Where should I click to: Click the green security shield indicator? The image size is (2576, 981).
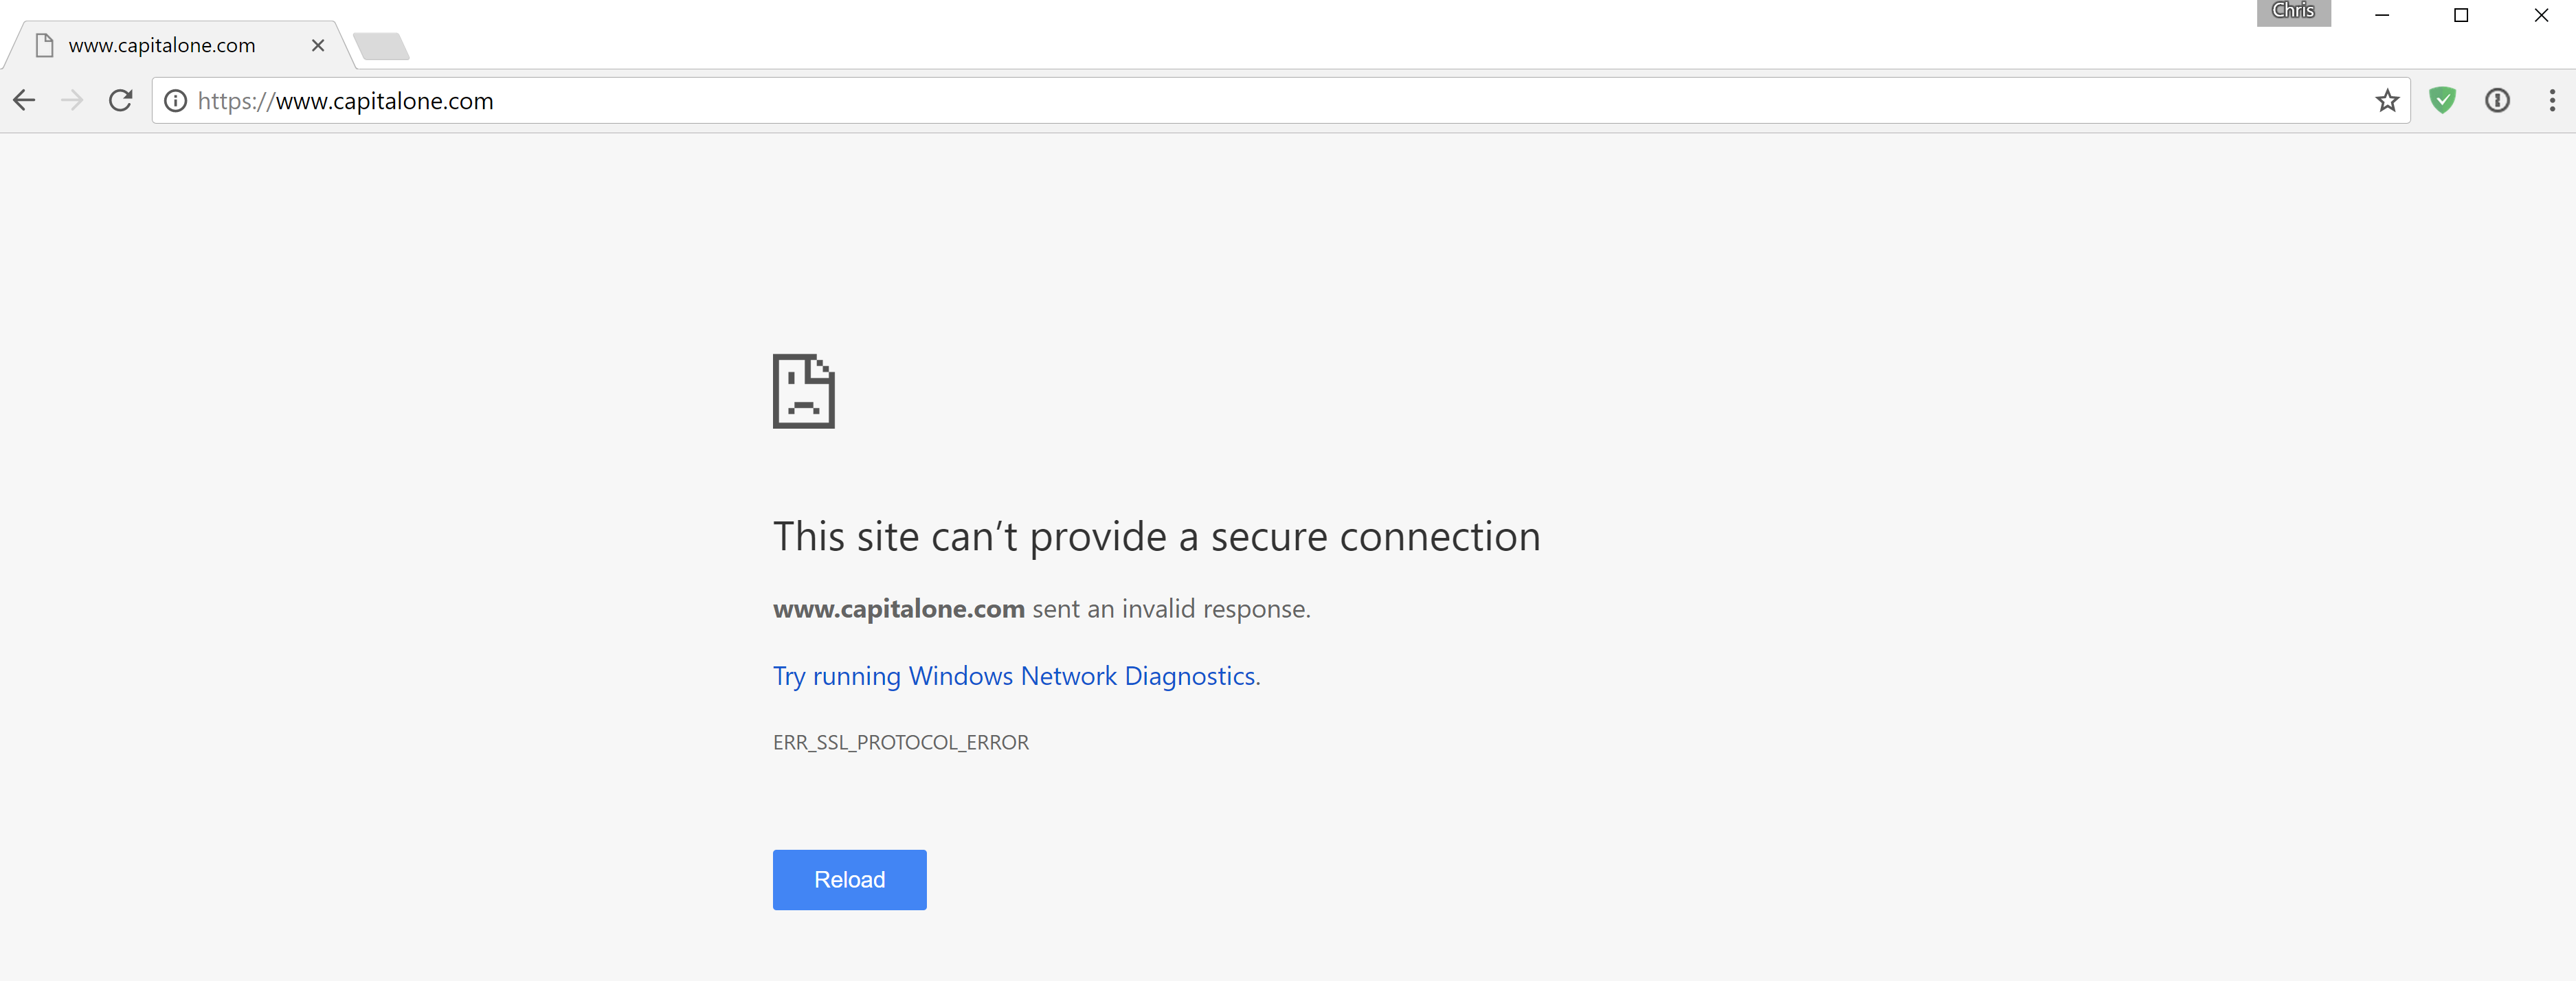pos(2443,100)
